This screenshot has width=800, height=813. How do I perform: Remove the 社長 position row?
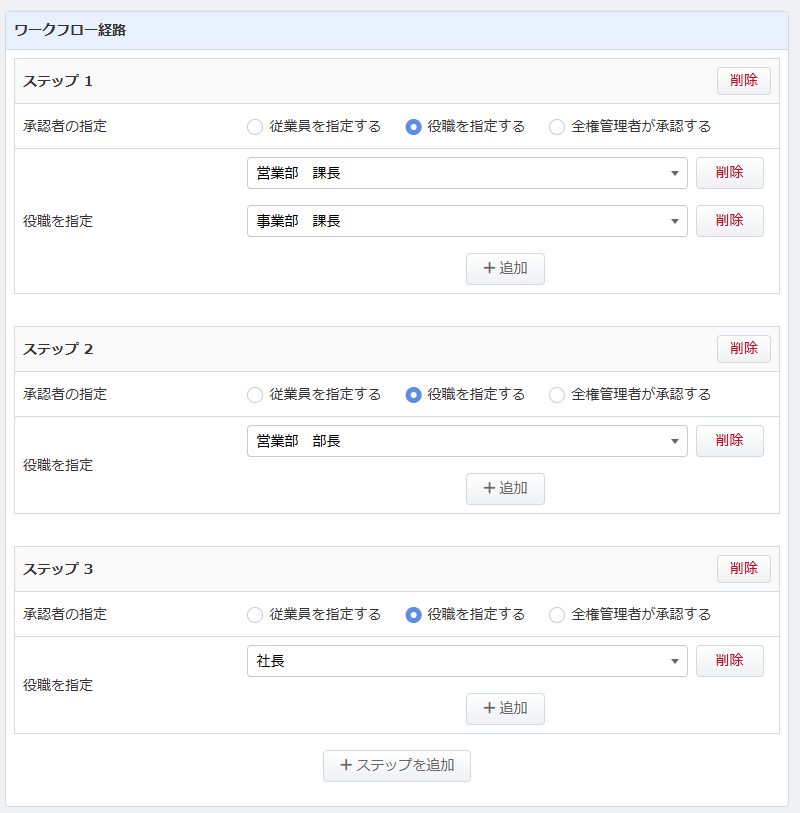(729, 661)
